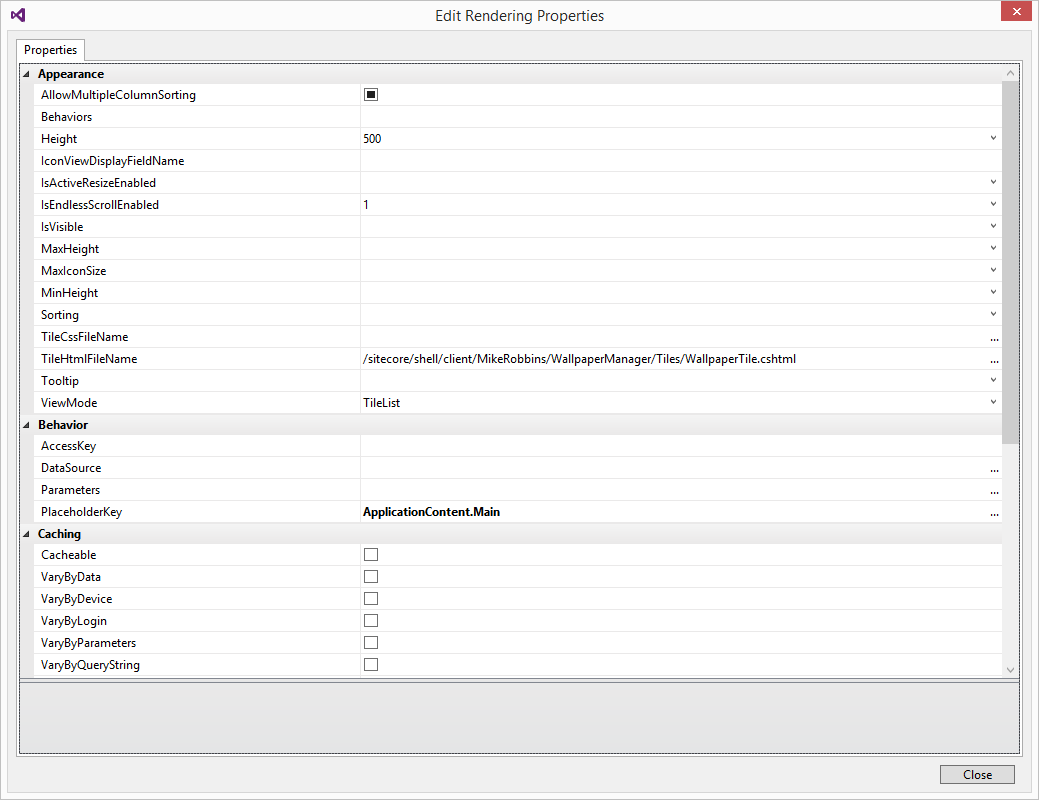Click the Close button
This screenshot has height=800, width=1039.
tap(977, 774)
